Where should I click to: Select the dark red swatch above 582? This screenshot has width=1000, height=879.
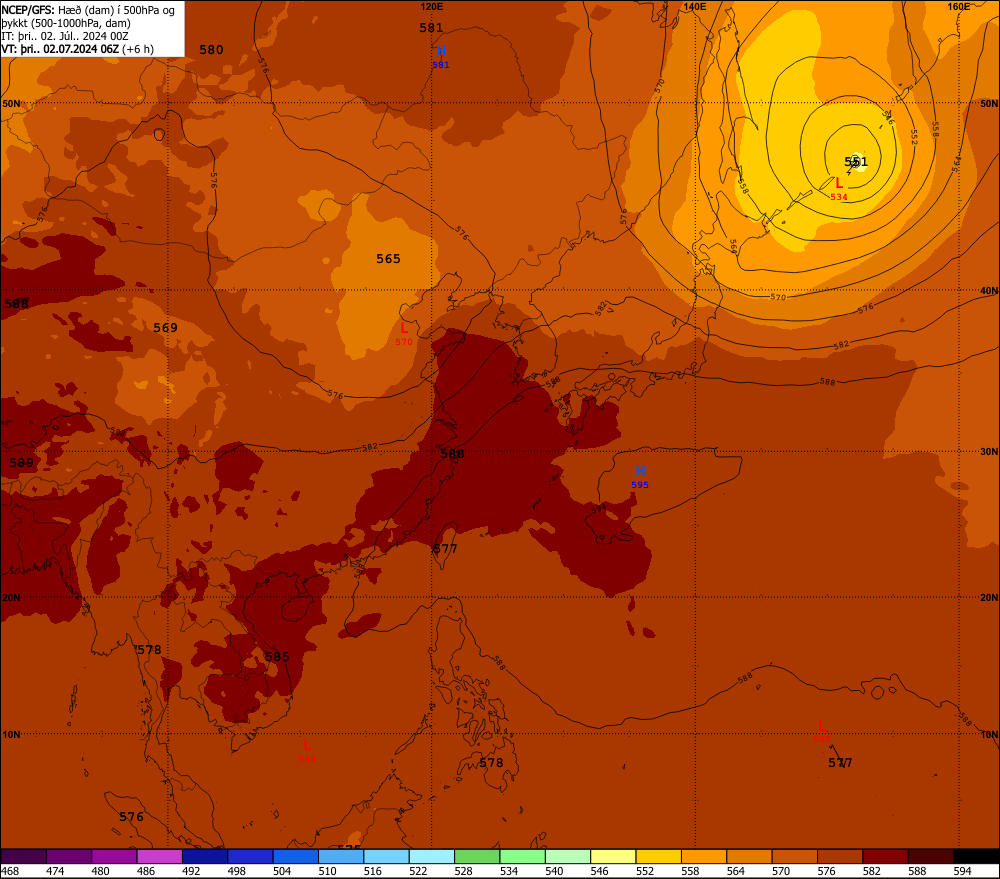[885, 857]
